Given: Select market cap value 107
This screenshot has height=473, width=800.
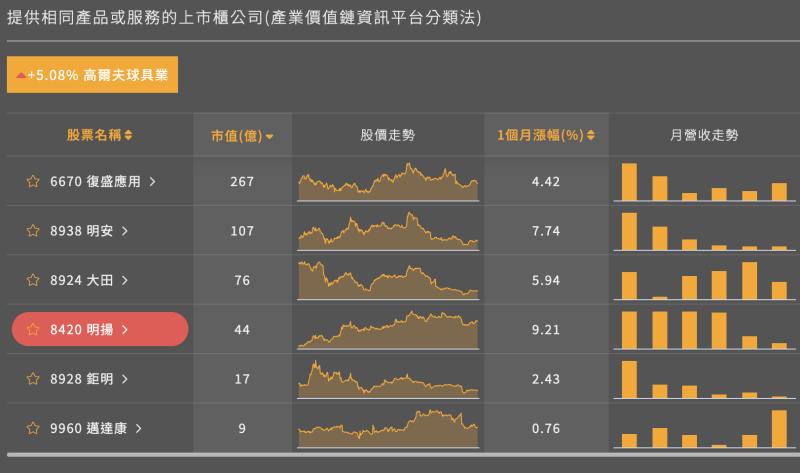Looking at the screenshot, I should pos(242,231).
